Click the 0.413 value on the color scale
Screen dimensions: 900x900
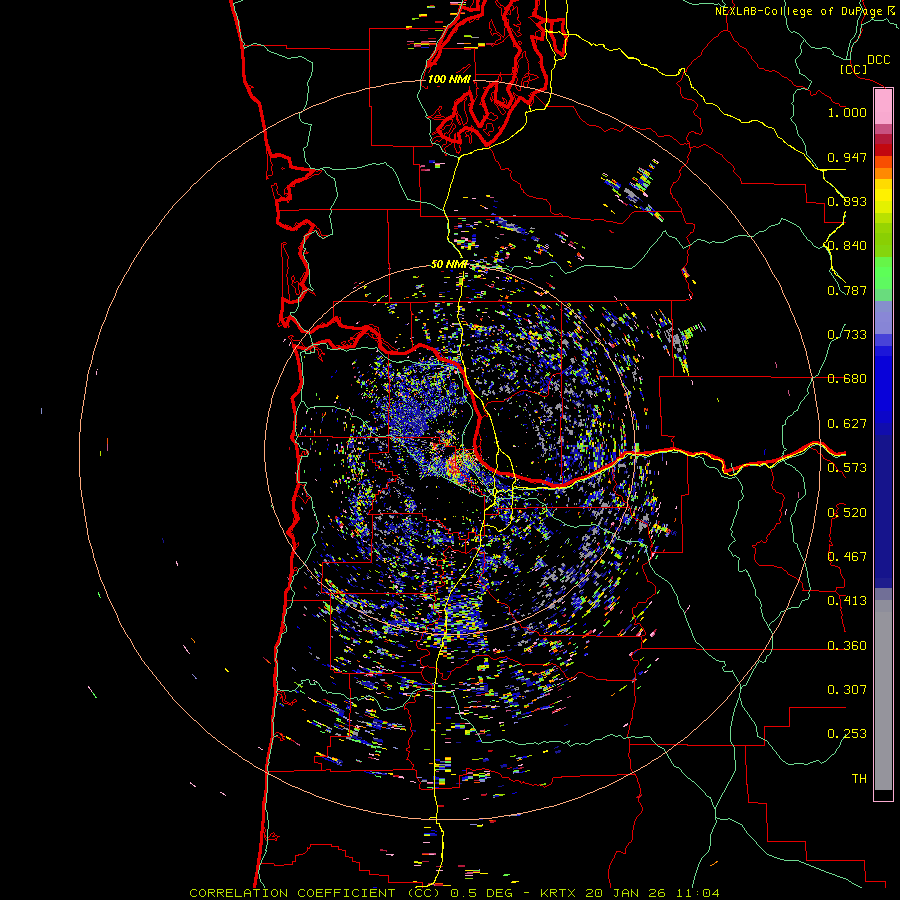[847, 601]
